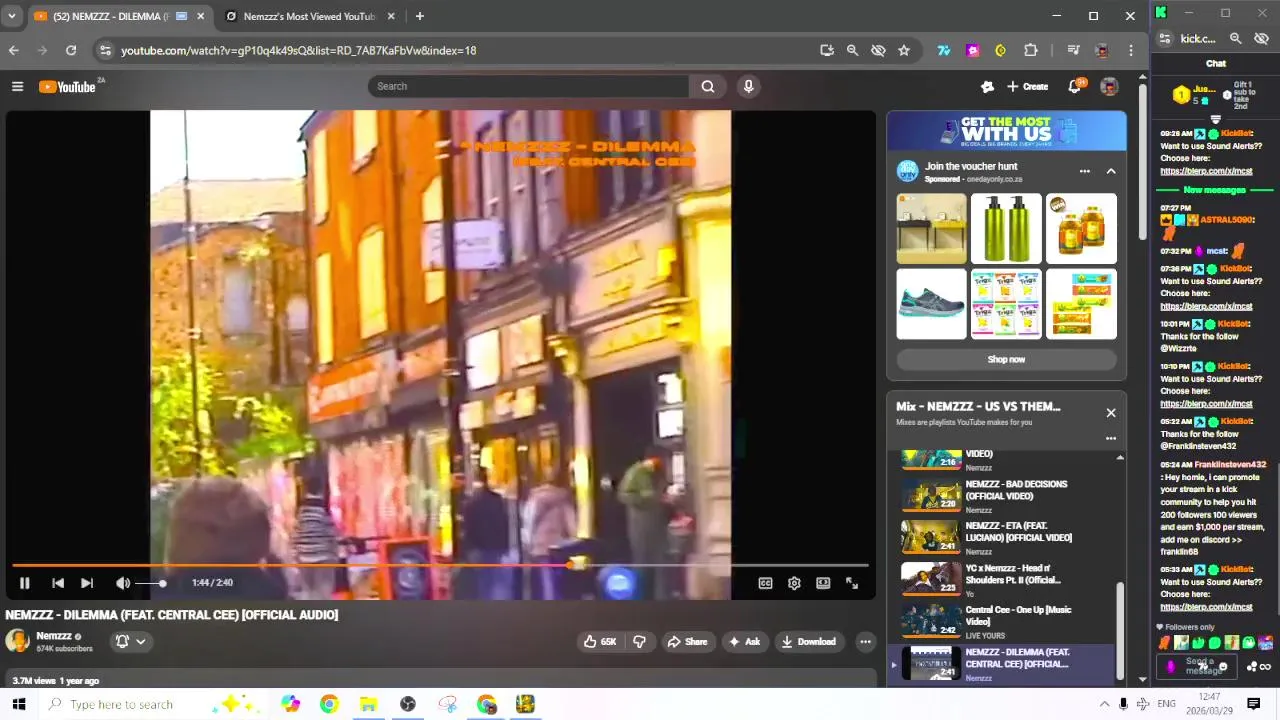Toggle closed captions on the video
Image resolution: width=1280 pixels, height=720 pixels.
pyautogui.click(x=765, y=583)
